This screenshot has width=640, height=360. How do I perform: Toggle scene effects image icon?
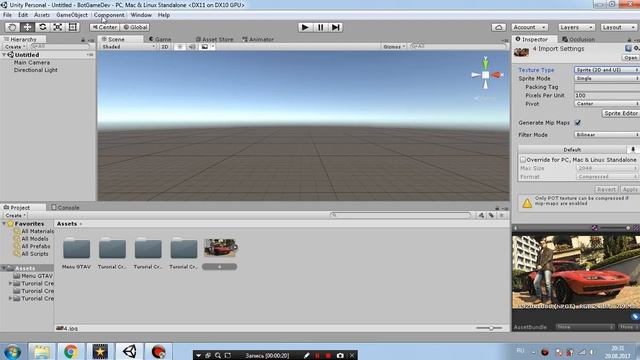tap(205, 47)
